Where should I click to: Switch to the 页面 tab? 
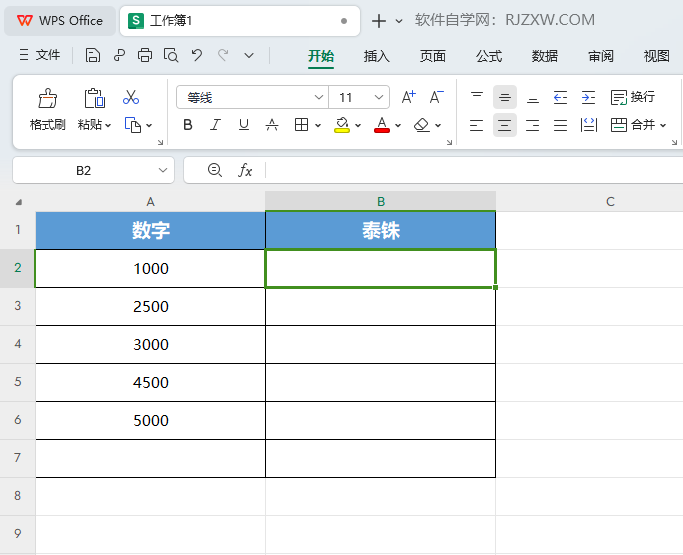(x=433, y=56)
